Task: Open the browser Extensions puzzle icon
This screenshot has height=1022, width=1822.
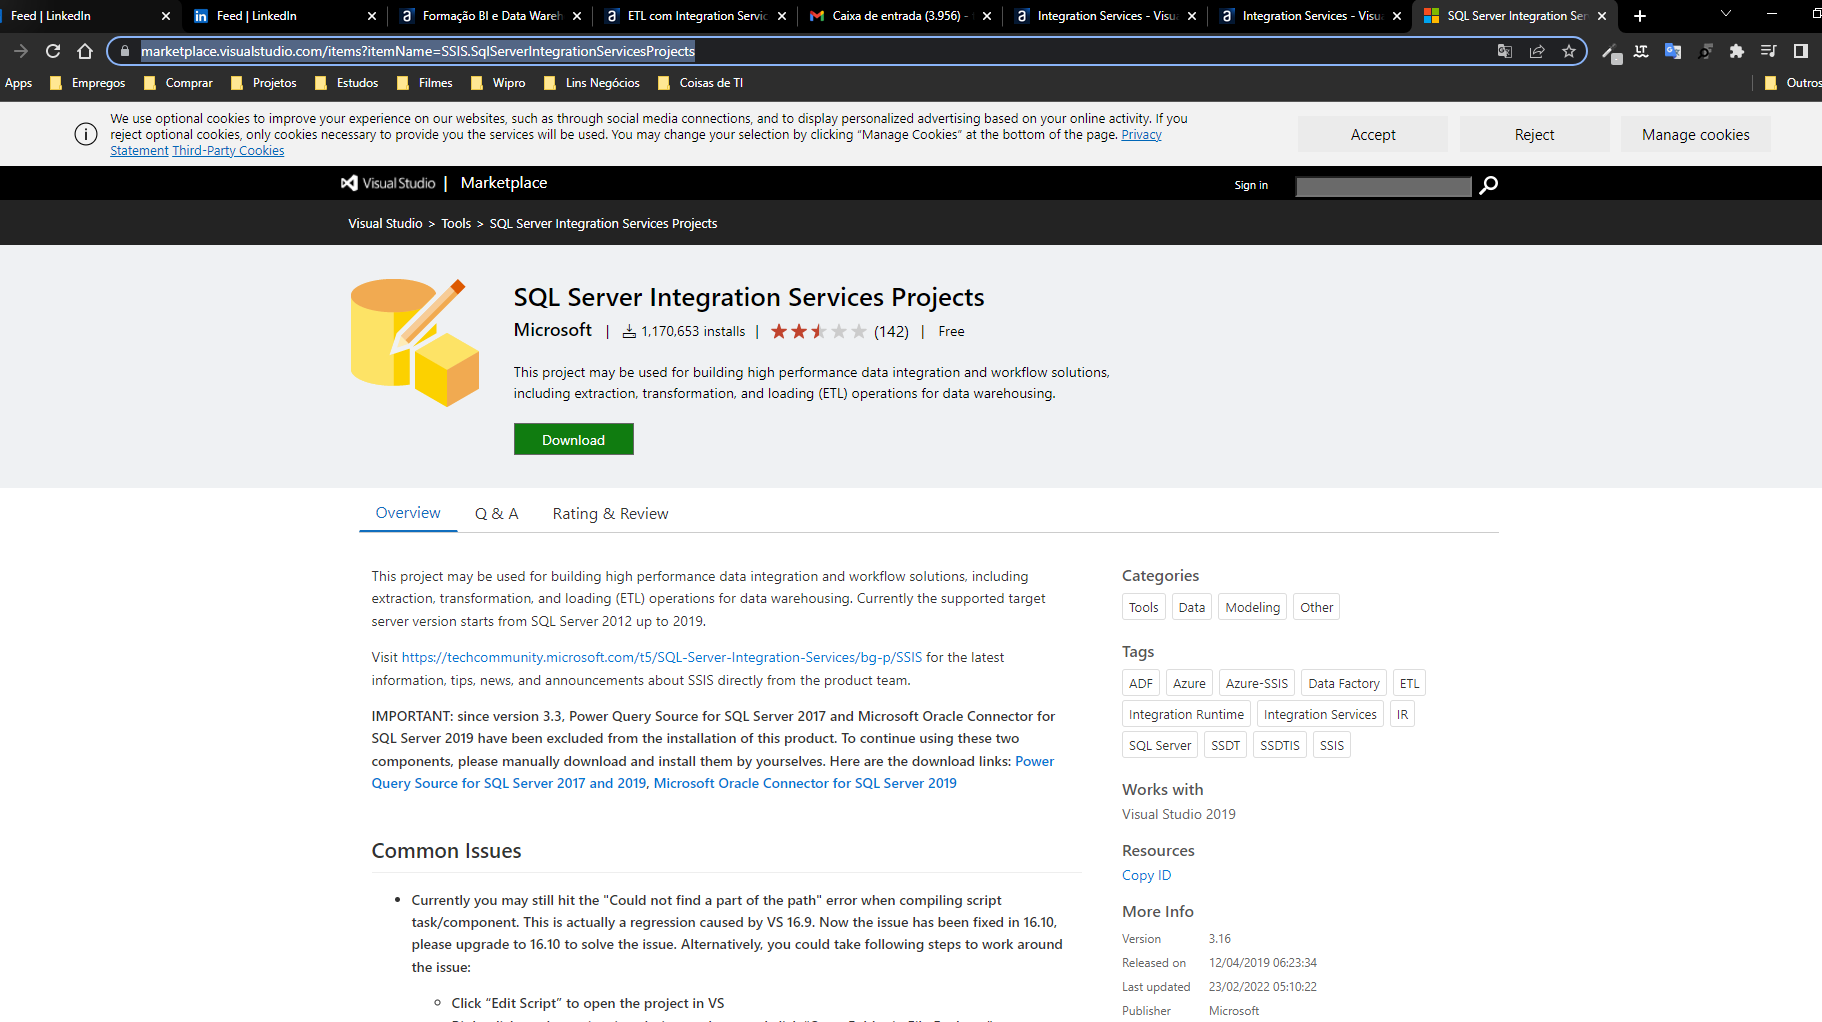Action: [1737, 51]
